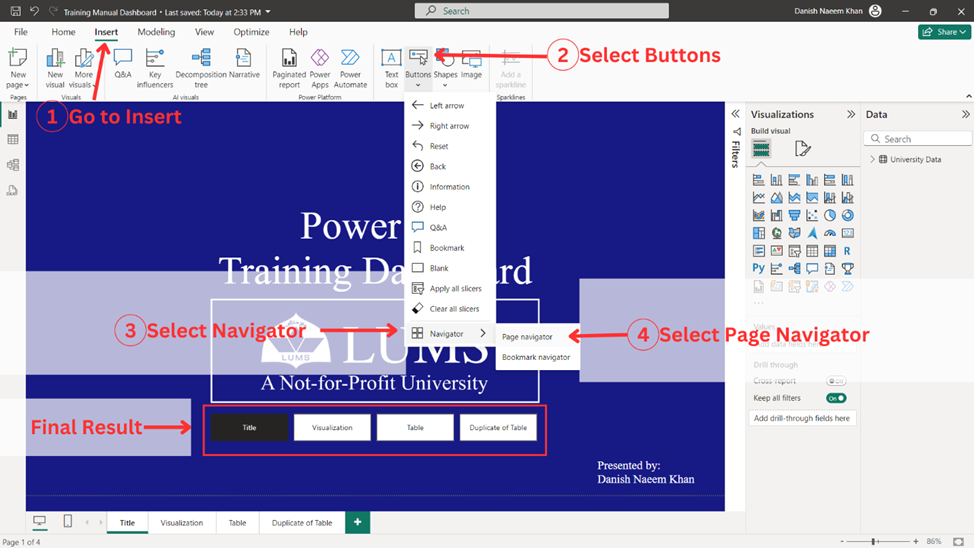Select Page navigator from submenu
Screen dimensions: 974x548
tap(537, 337)
